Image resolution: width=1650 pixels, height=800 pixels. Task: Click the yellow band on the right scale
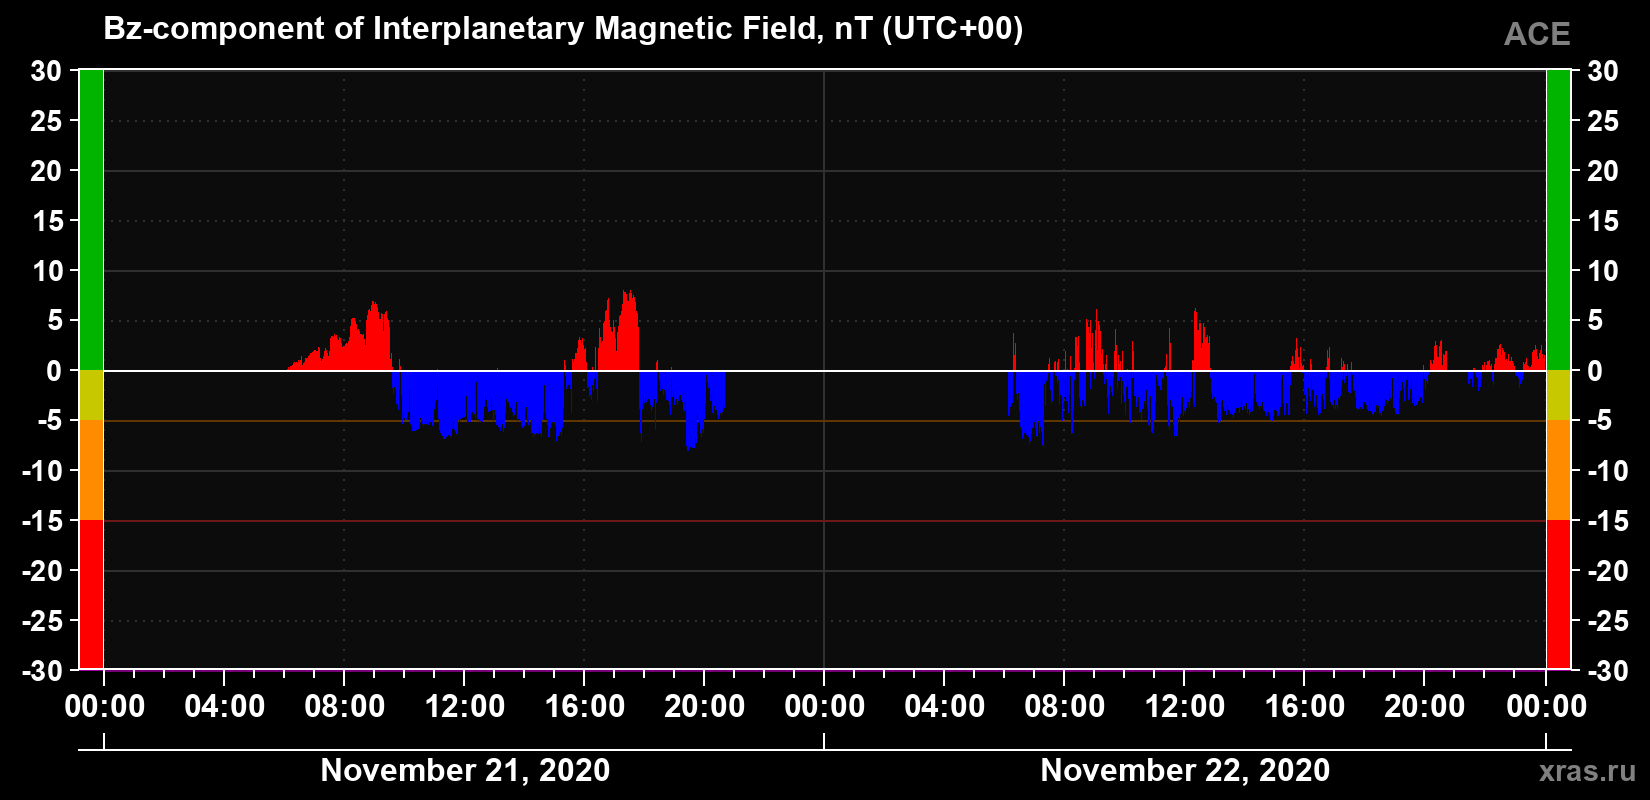pos(1558,395)
